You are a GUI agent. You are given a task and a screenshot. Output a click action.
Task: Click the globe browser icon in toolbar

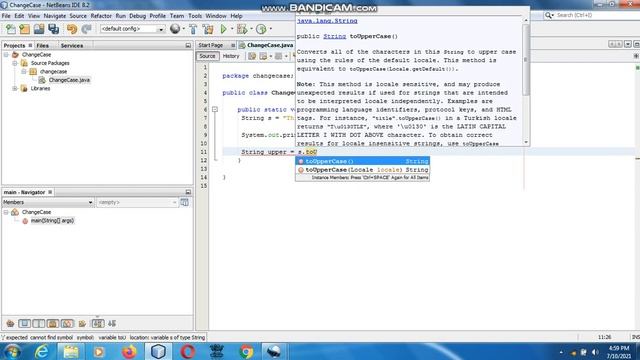pyautogui.click(x=175, y=29)
